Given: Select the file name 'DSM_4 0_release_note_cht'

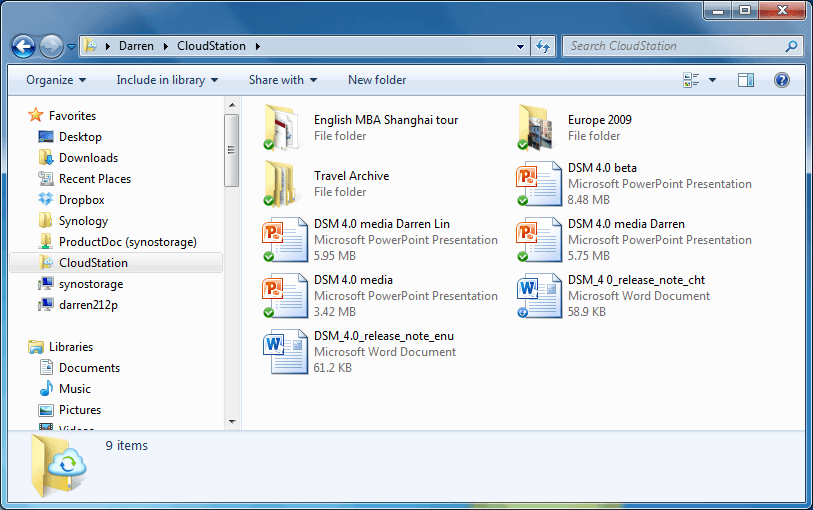Looking at the screenshot, I should [636, 280].
